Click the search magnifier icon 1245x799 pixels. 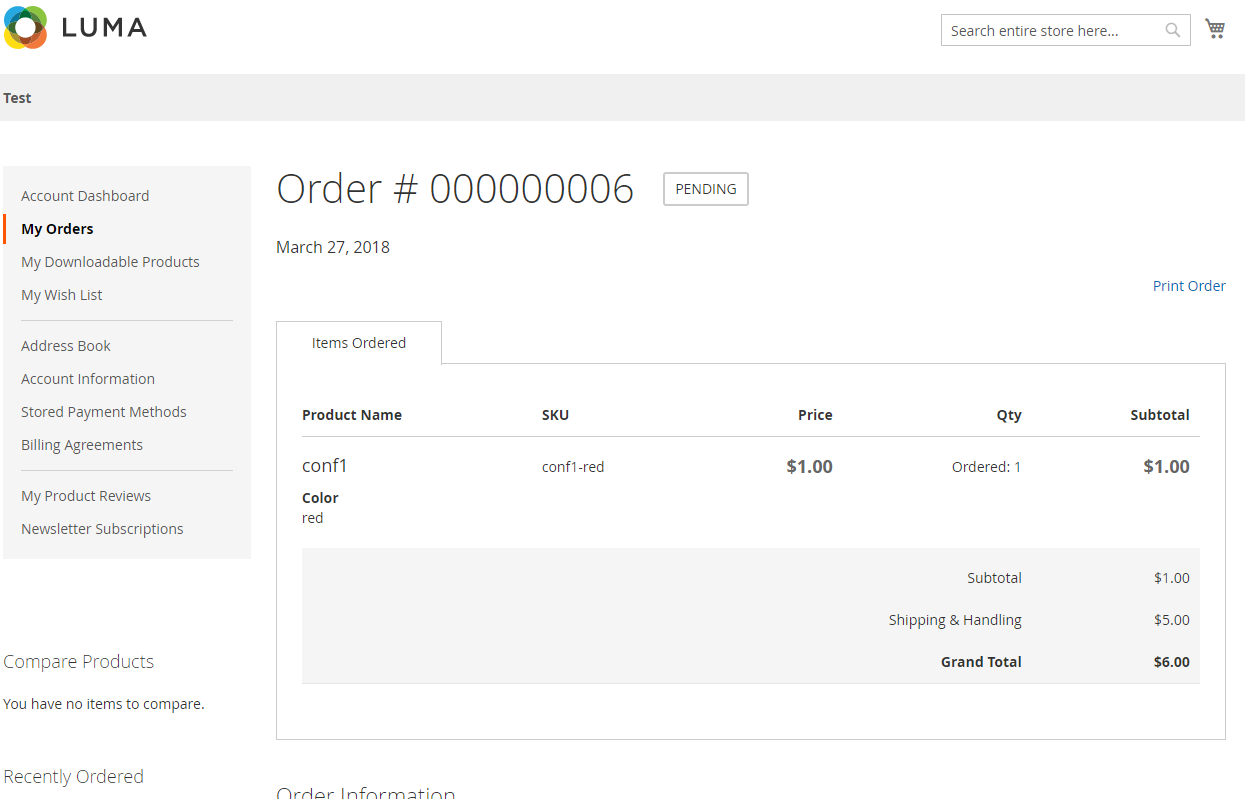1171,30
